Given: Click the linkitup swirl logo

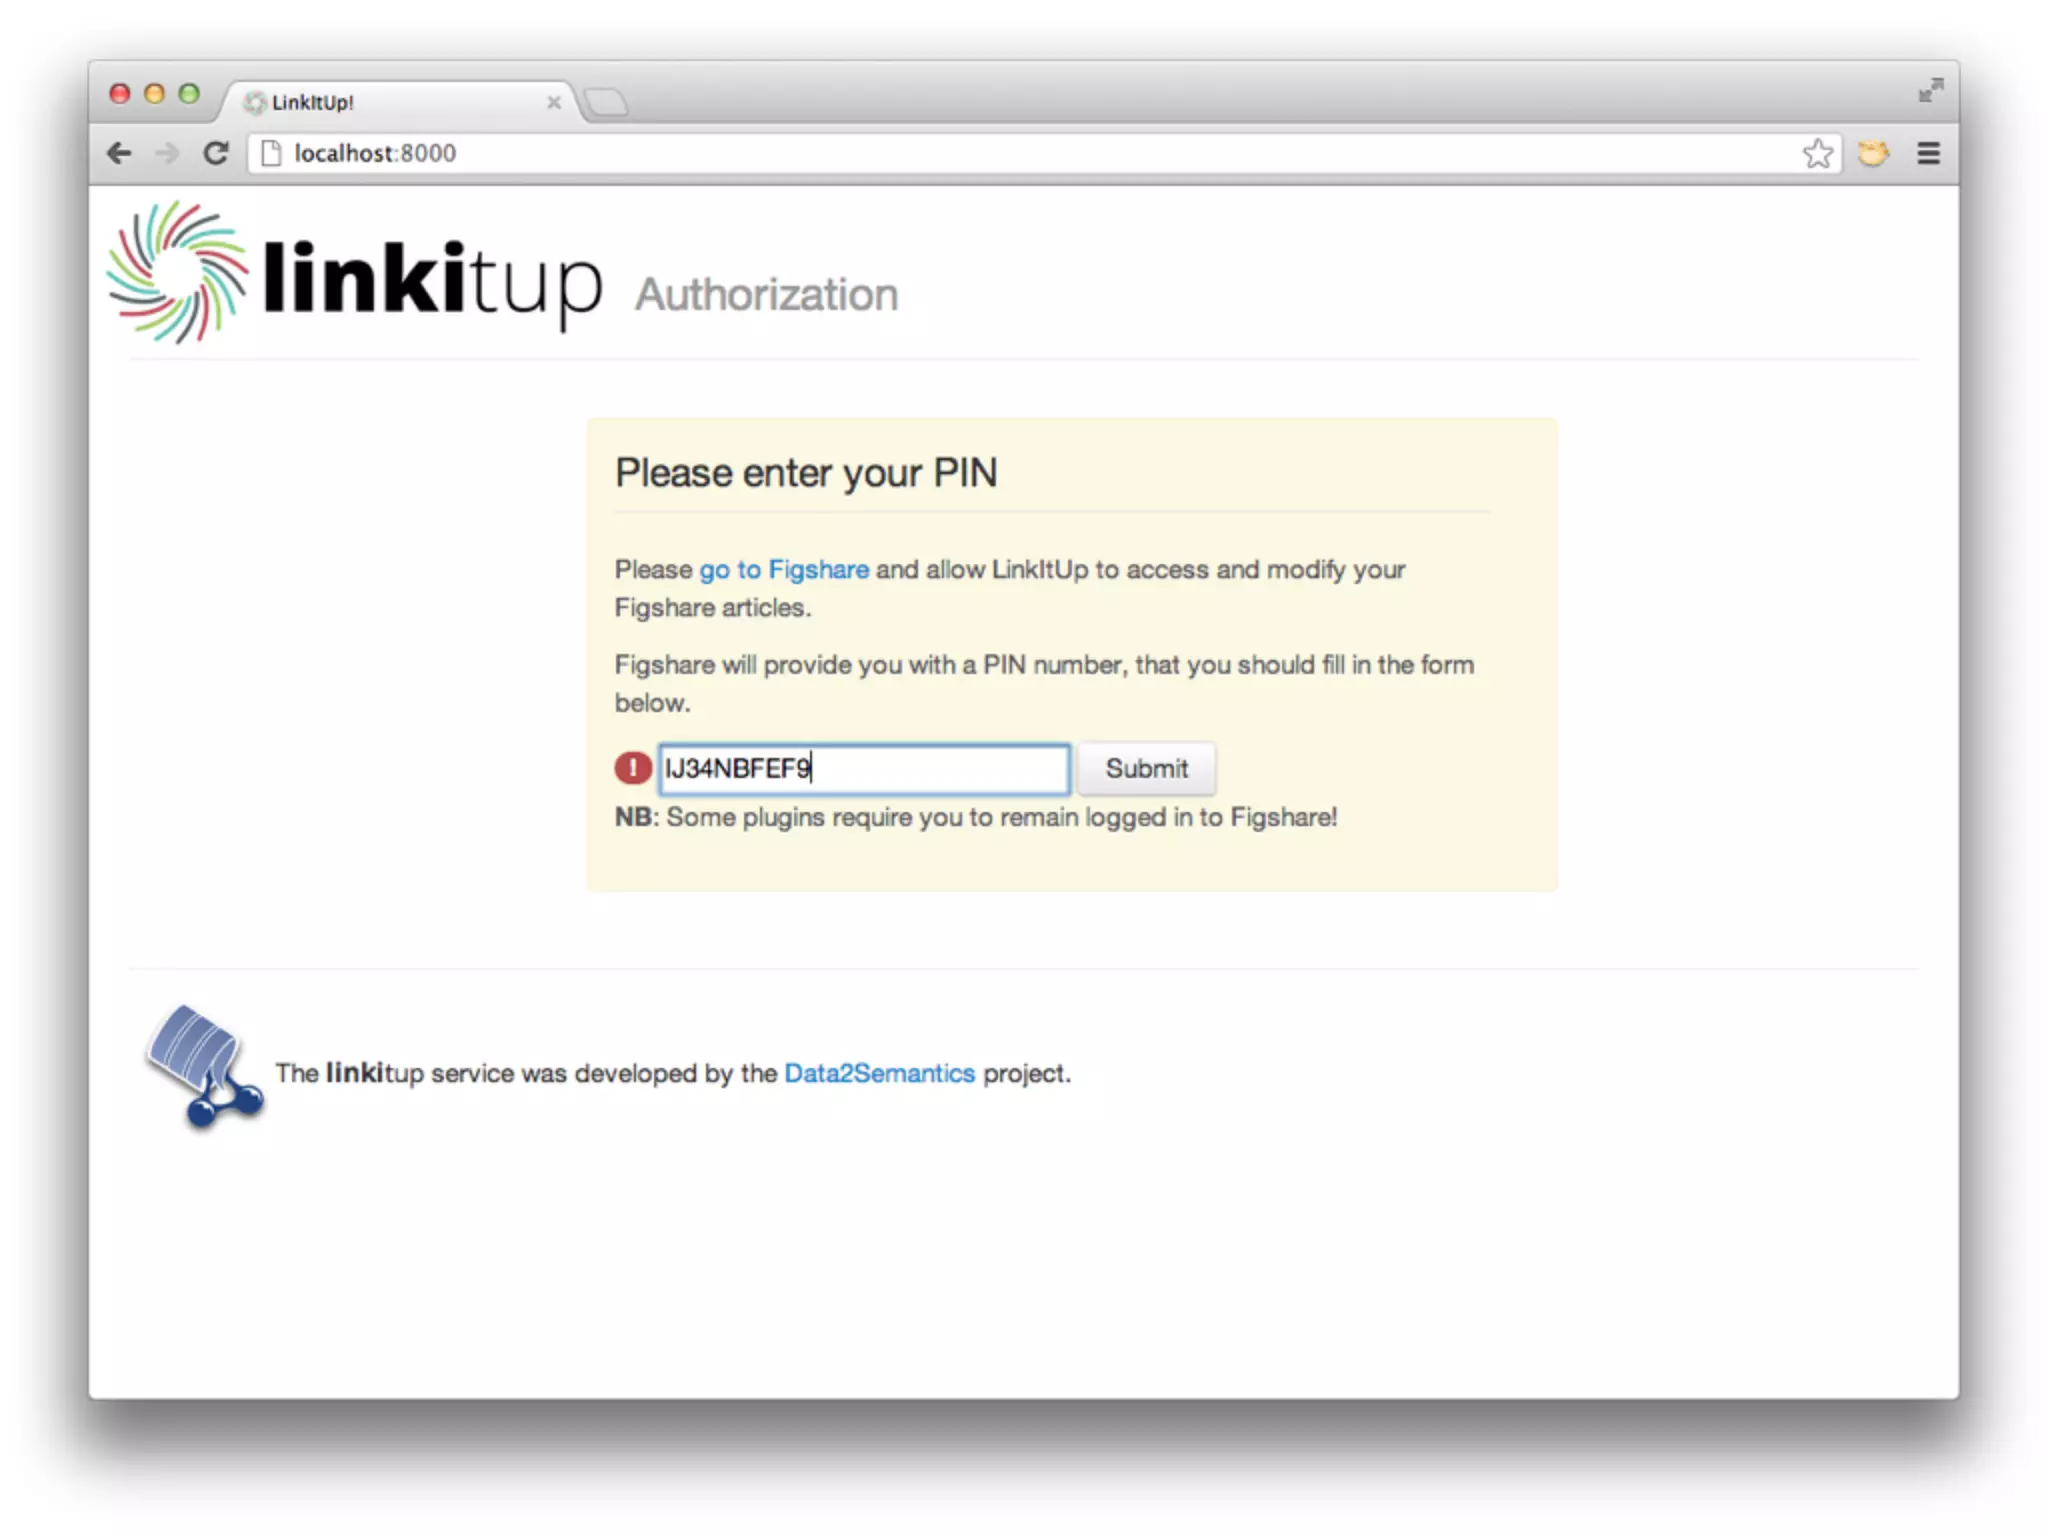Looking at the screenshot, I should (x=177, y=272).
